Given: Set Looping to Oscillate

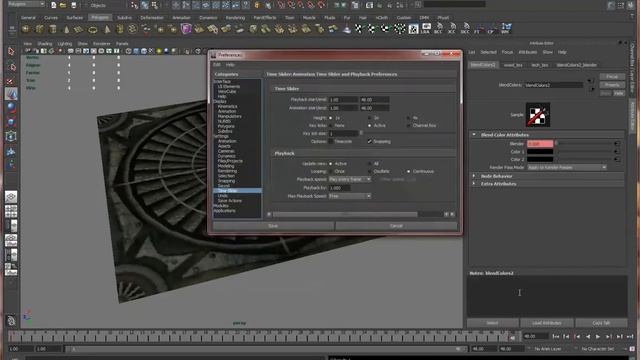Looking at the screenshot, I should 370,171.
